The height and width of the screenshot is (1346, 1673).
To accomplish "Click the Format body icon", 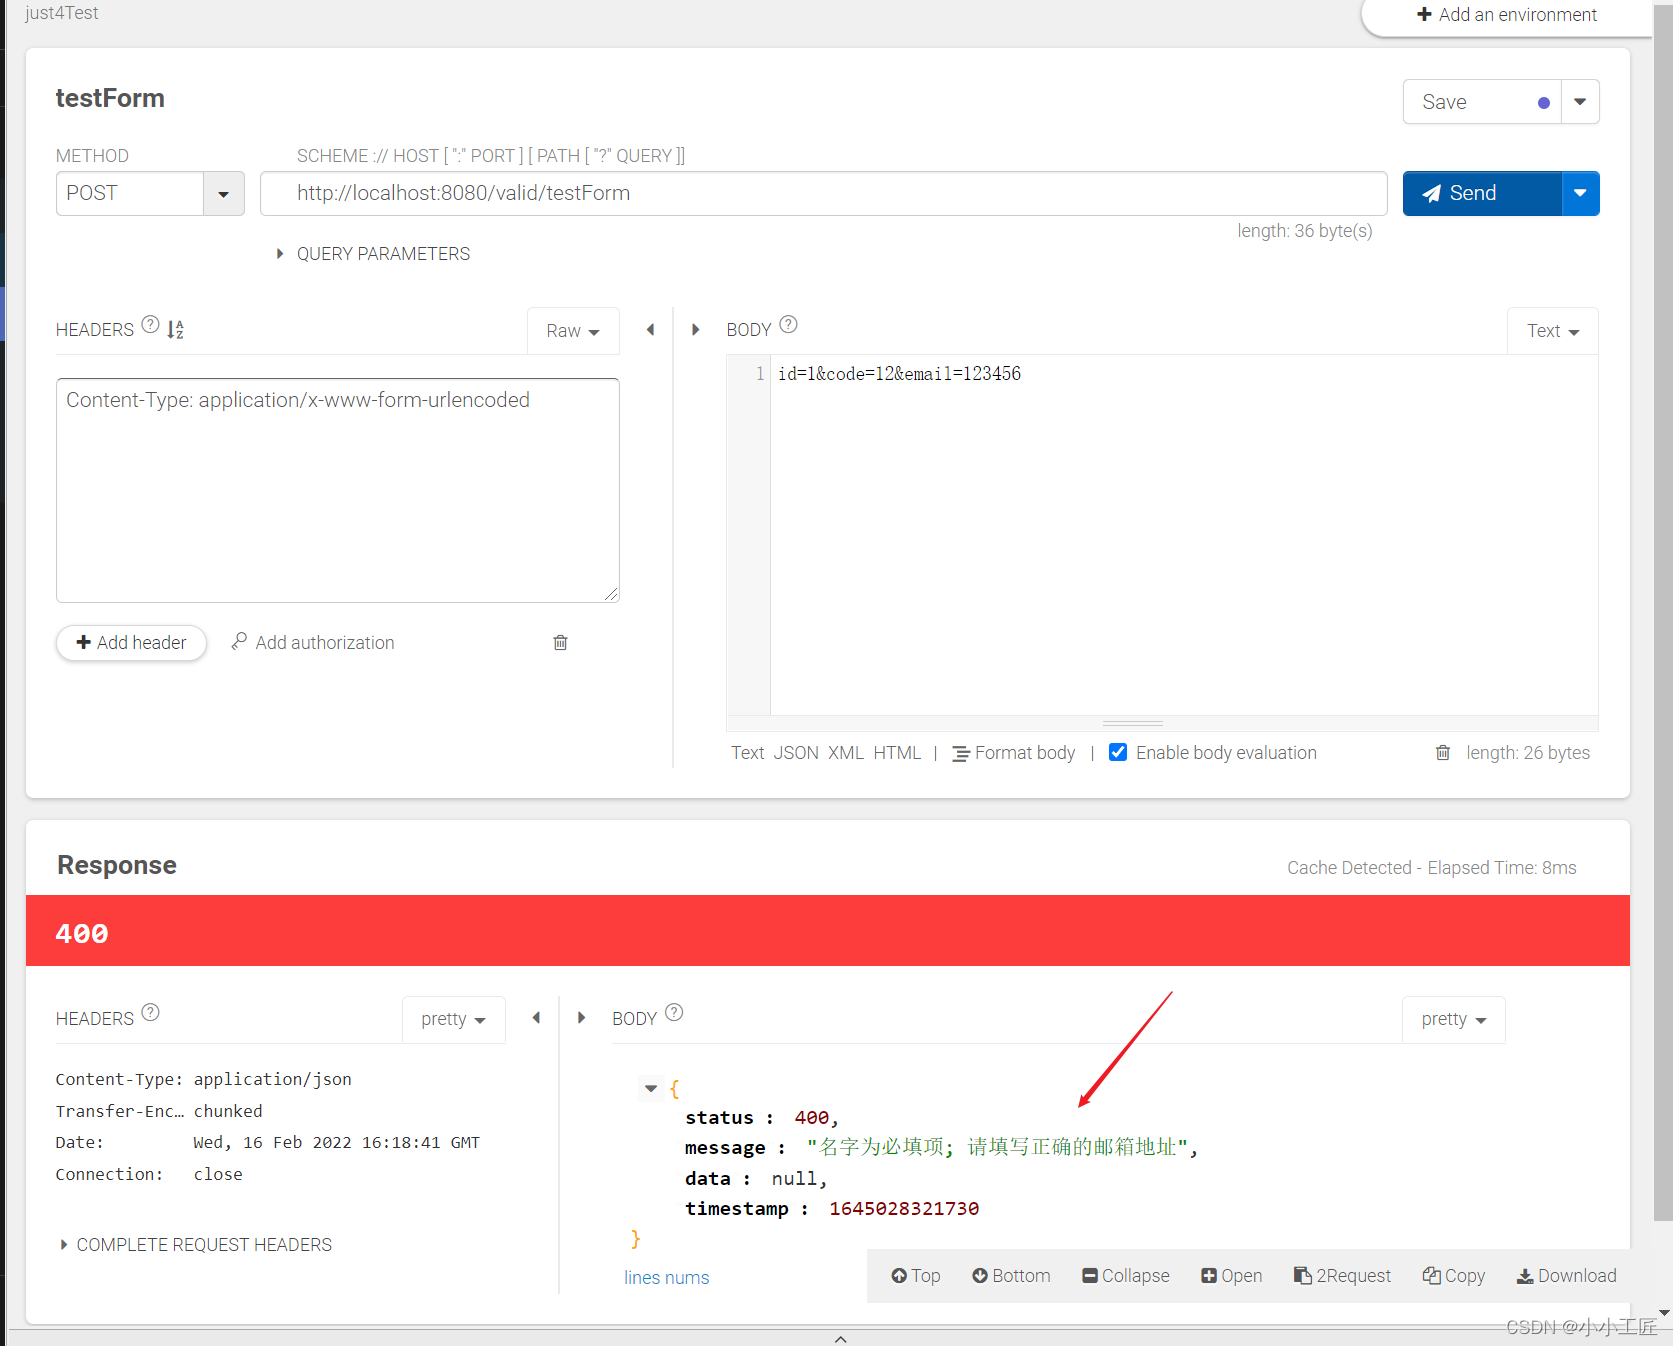I will click(961, 752).
